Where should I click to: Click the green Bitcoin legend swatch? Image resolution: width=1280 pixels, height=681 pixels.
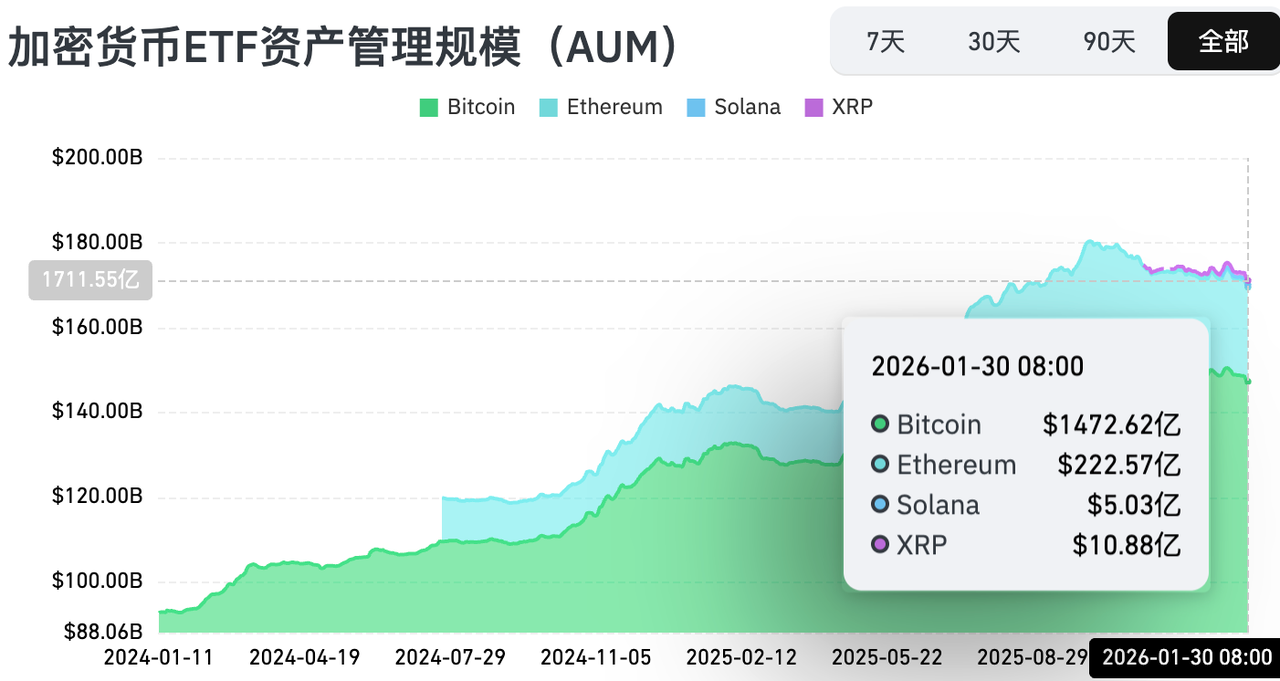pos(429,108)
